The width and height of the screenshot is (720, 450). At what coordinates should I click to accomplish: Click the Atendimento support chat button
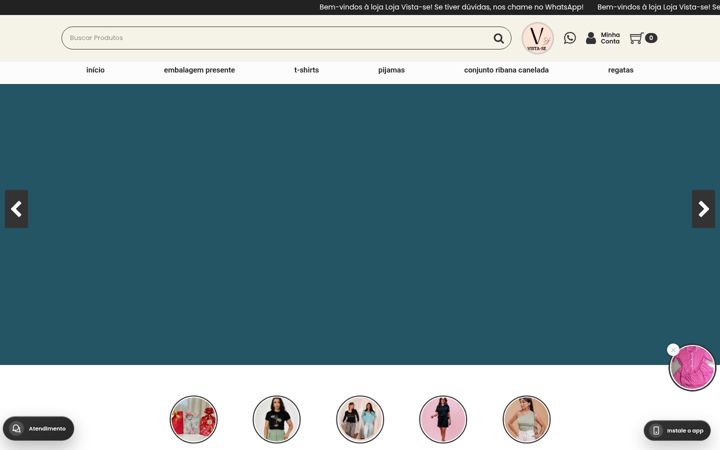[x=39, y=428]
